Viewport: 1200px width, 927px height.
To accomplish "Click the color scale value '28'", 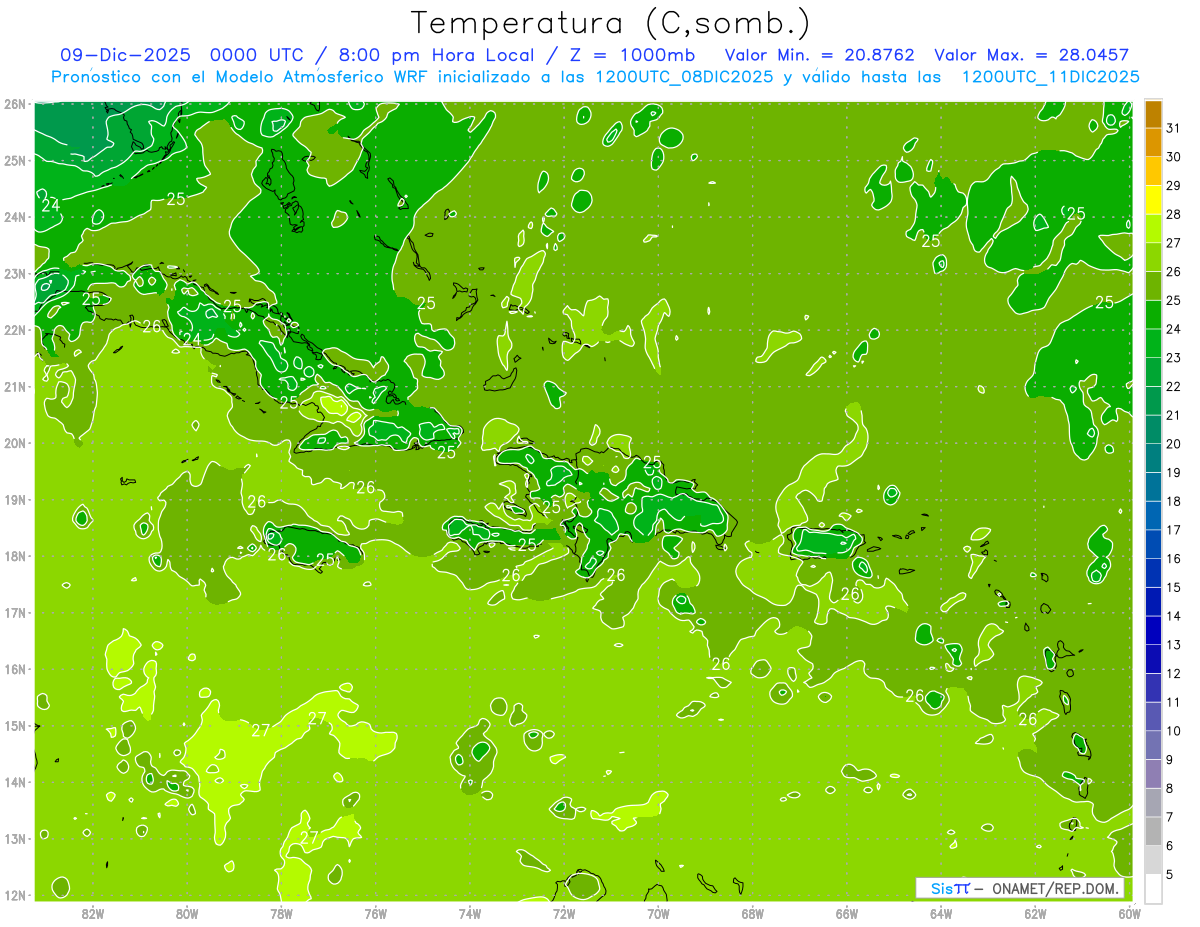I will pyautogui.click(x=1173, y=214).
